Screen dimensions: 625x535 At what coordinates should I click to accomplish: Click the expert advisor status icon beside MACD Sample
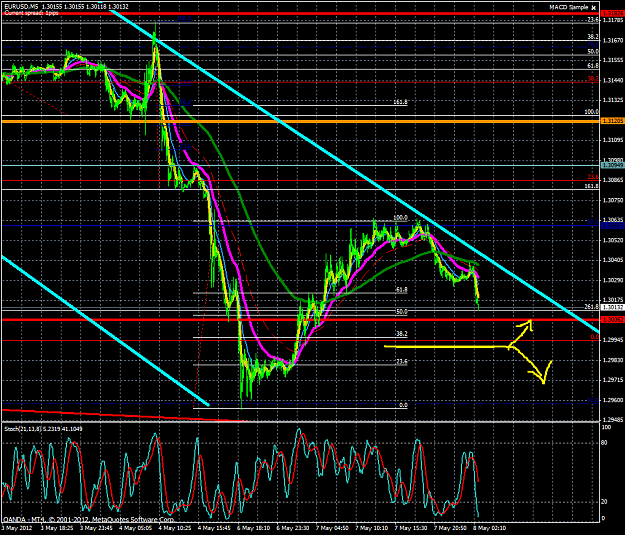pos(594,8)
